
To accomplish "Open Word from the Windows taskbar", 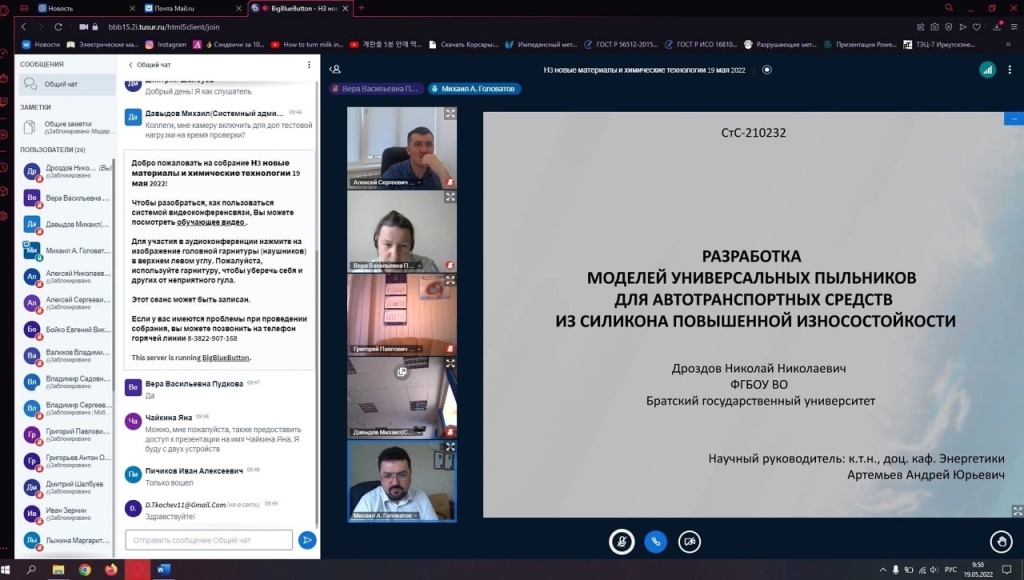I will tap(163, 570).
